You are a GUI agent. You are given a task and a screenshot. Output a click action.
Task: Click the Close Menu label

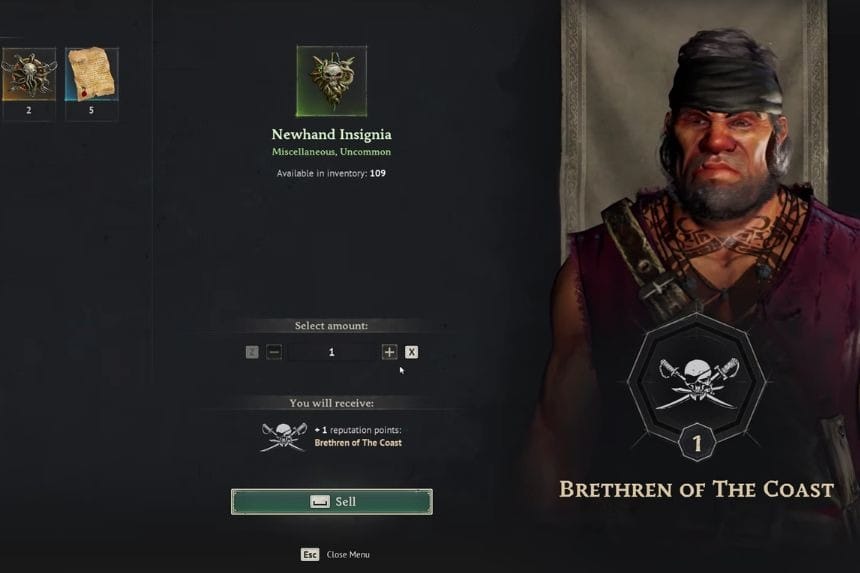pos(348,554)
